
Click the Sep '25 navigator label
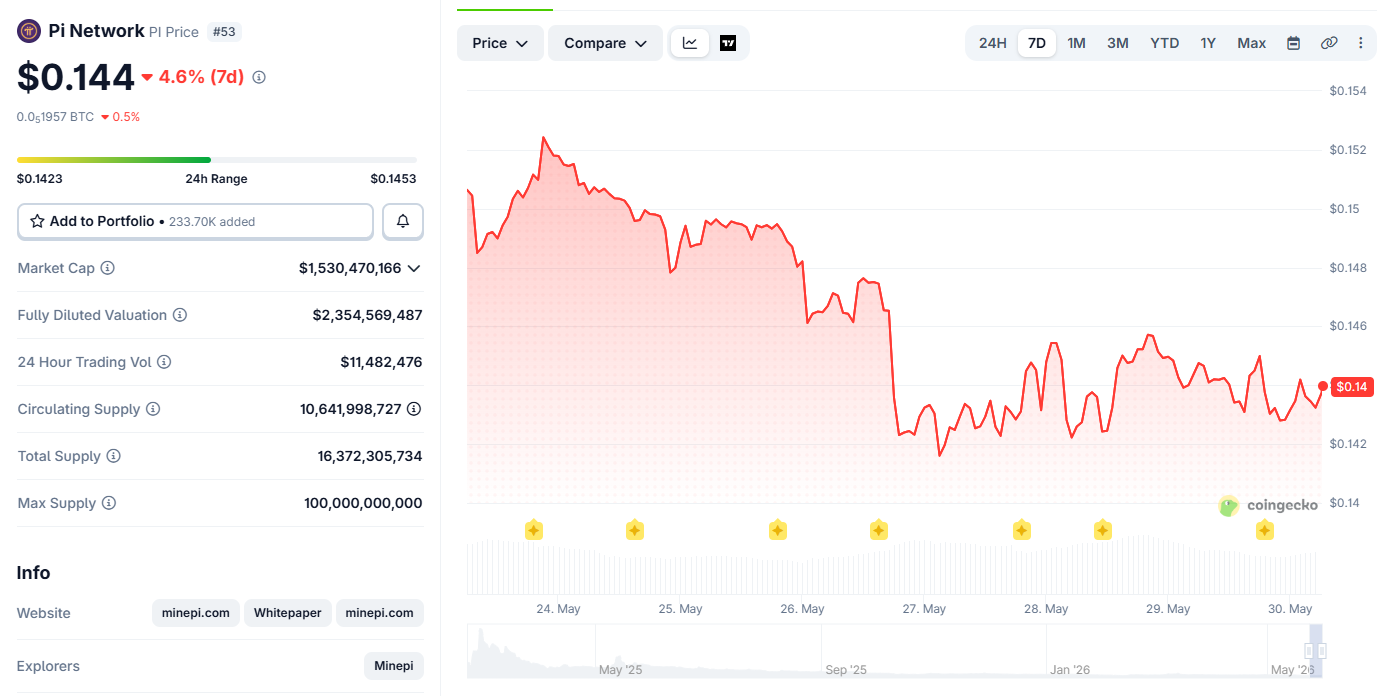point(846,669)
